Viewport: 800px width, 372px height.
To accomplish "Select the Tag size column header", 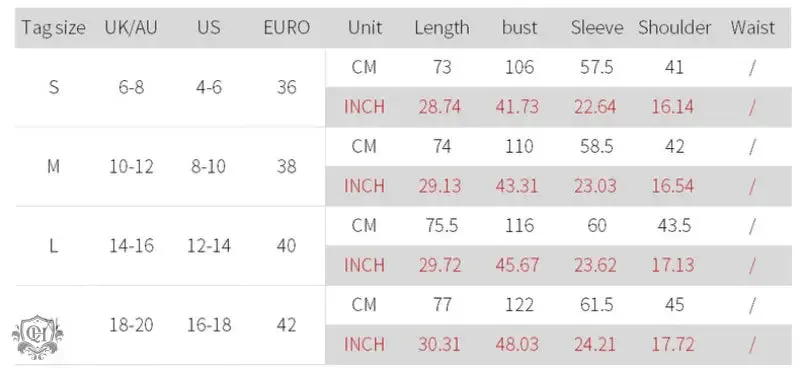I will click(53, 28).
